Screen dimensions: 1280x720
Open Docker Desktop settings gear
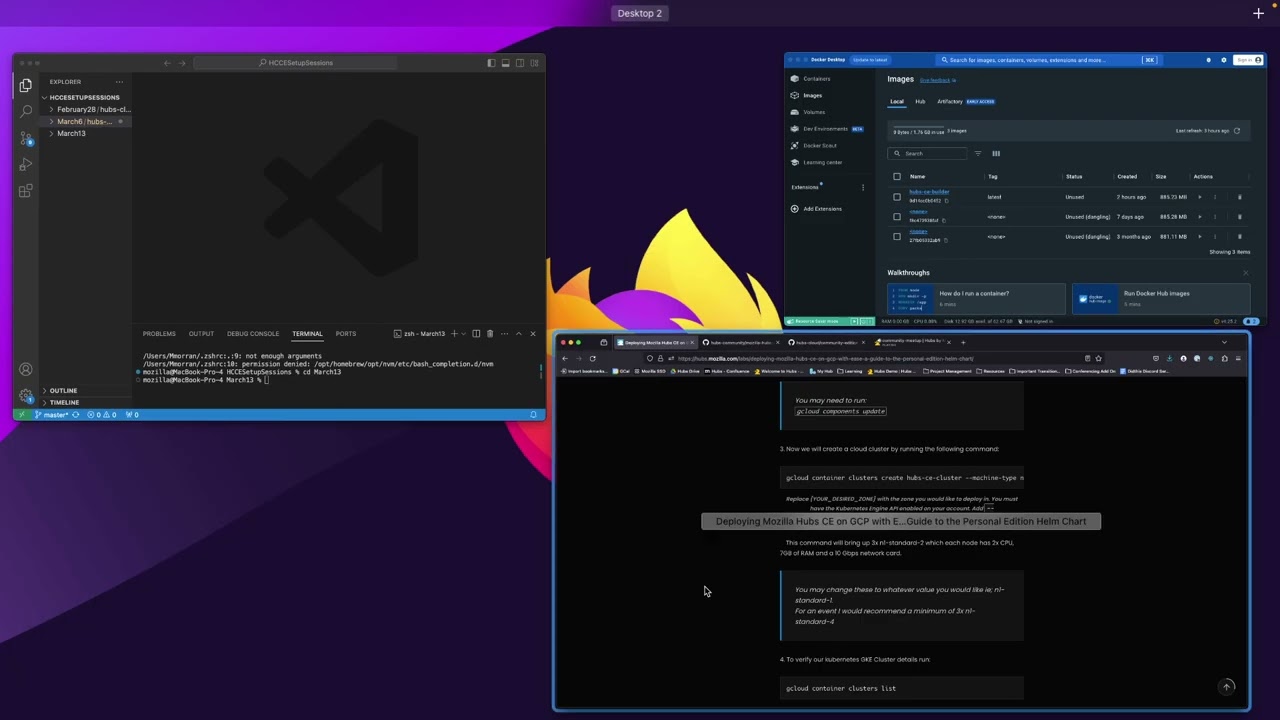pos(1223,60)
